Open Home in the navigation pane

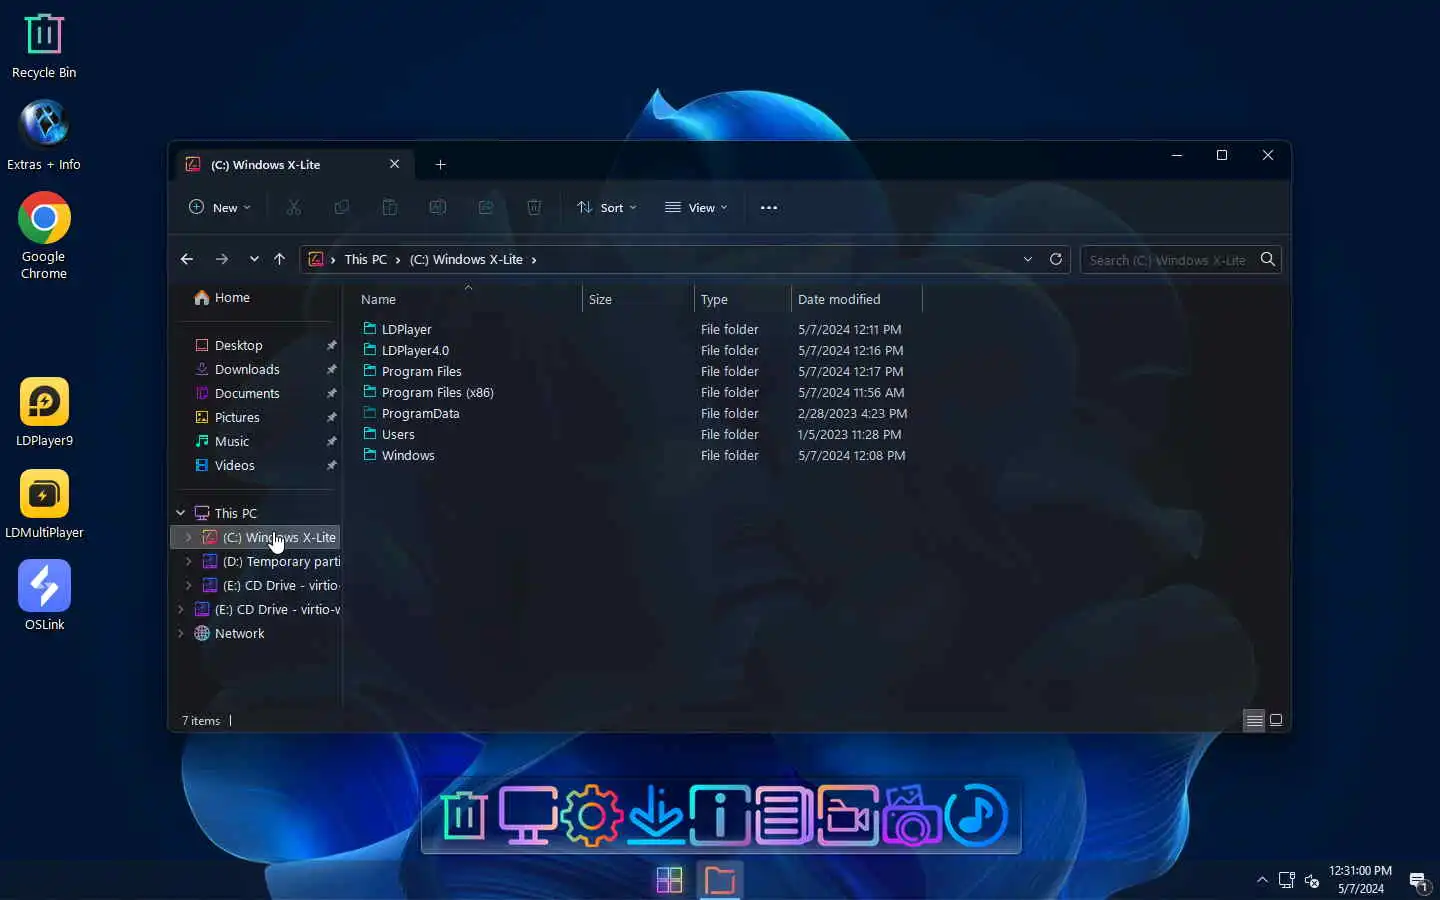point(222,297)
